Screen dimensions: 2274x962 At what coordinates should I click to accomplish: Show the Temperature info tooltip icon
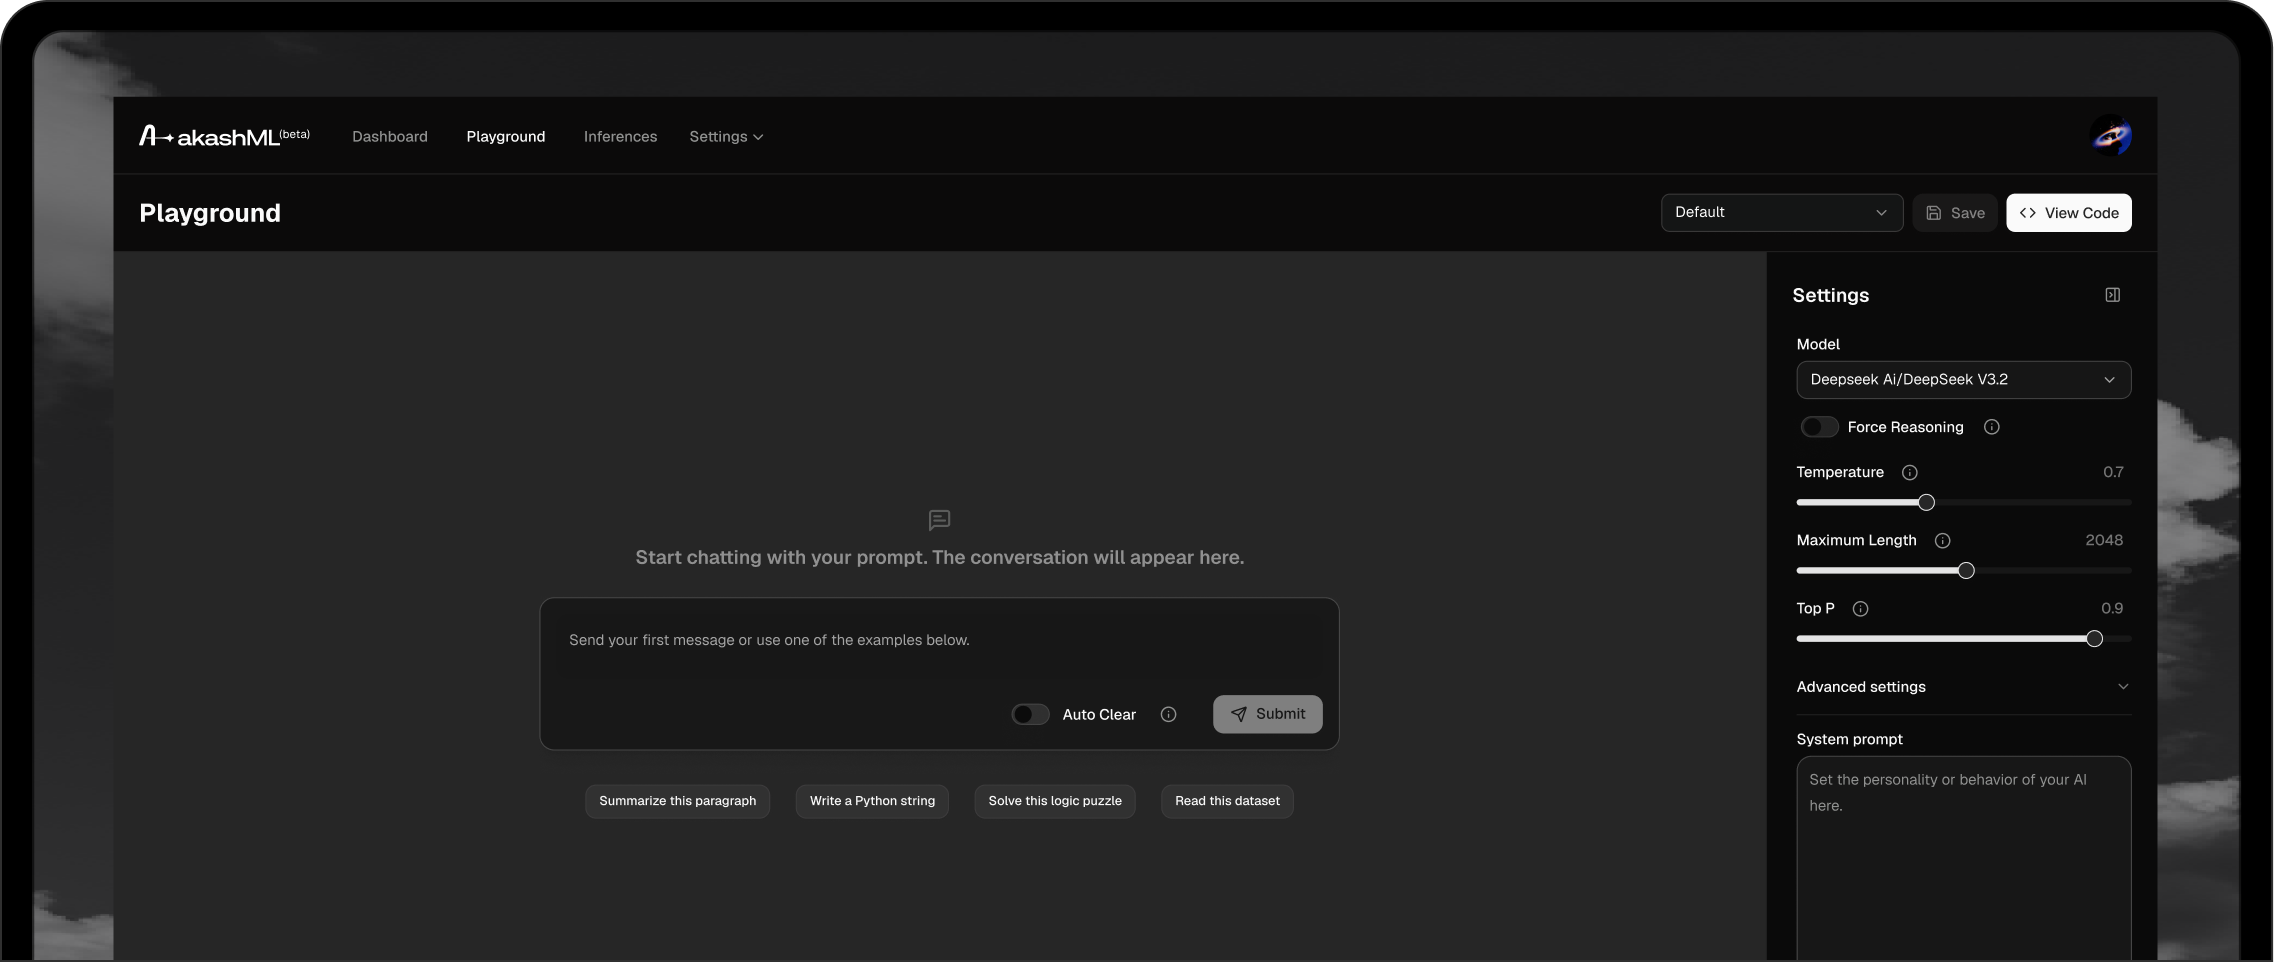1909,472
